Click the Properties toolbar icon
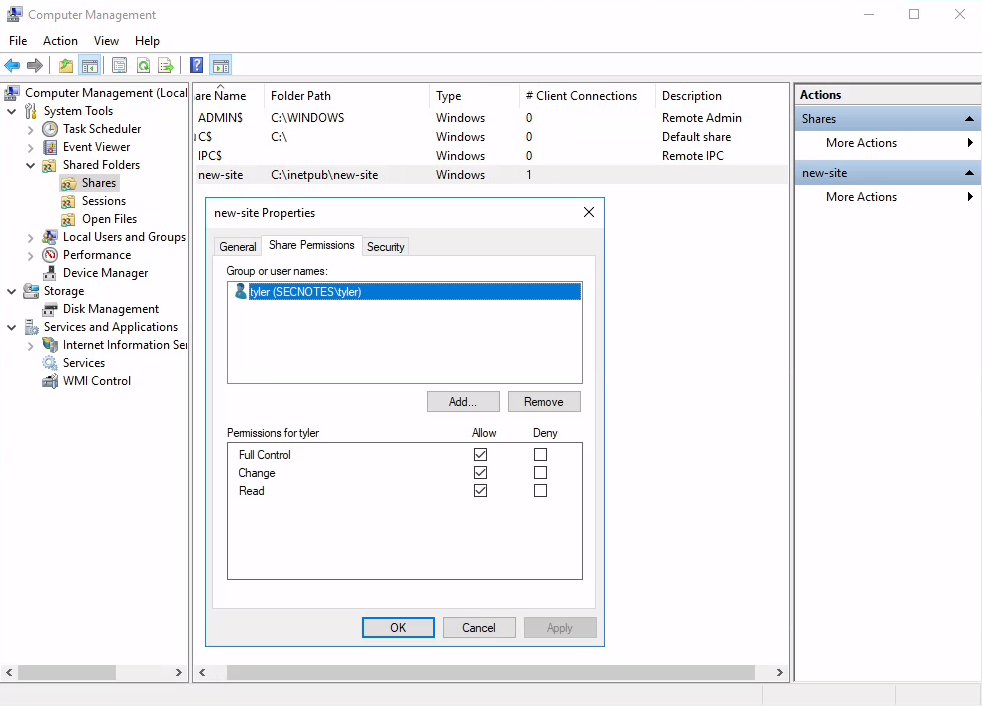The image size is (982, 706). 119,65
